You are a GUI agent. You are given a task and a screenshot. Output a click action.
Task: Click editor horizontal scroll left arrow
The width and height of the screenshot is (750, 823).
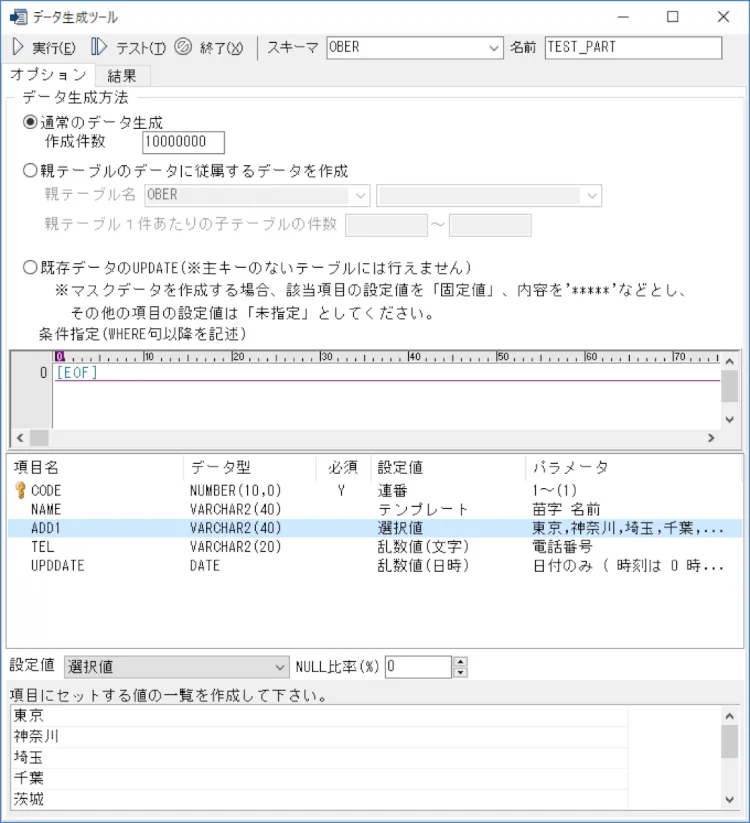click(20, 437)
